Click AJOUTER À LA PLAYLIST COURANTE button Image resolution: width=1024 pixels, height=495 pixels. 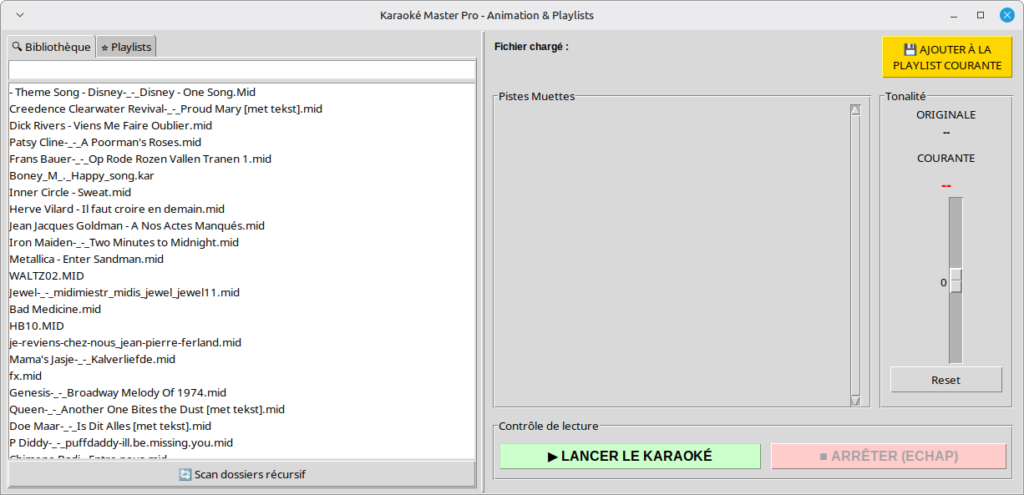point(946,58)
